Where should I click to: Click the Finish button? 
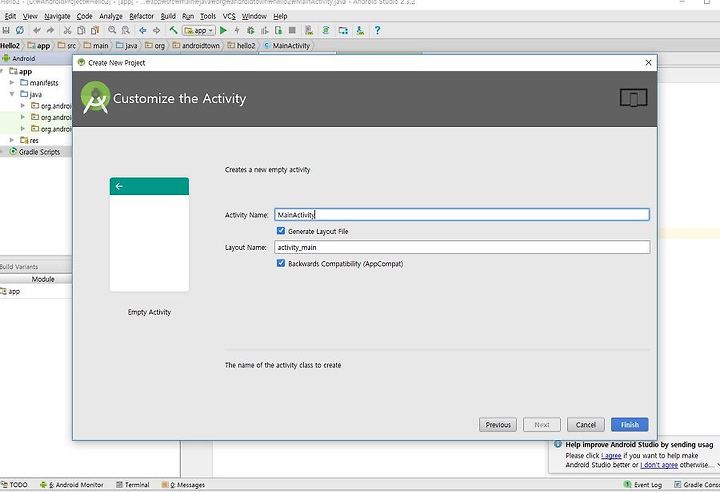point(630,424)
